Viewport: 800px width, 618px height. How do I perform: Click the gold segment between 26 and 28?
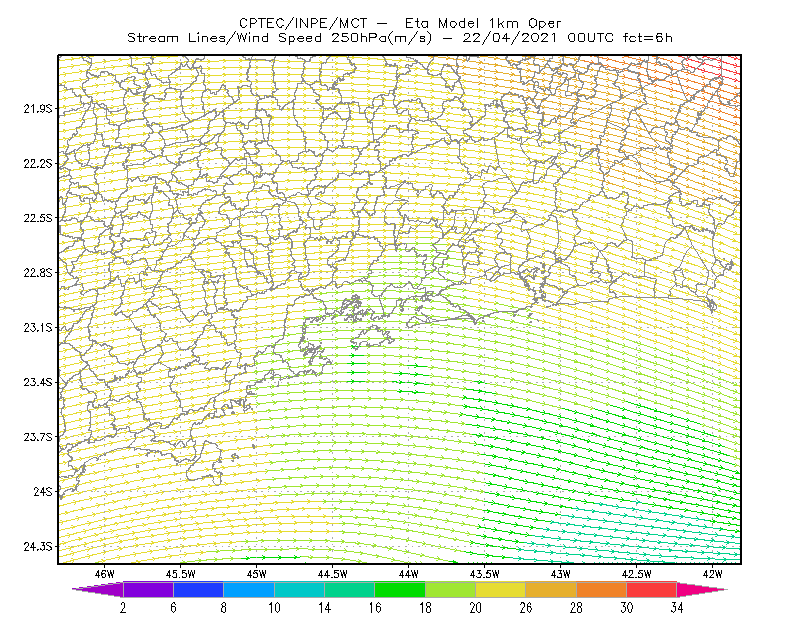point(551,589)
